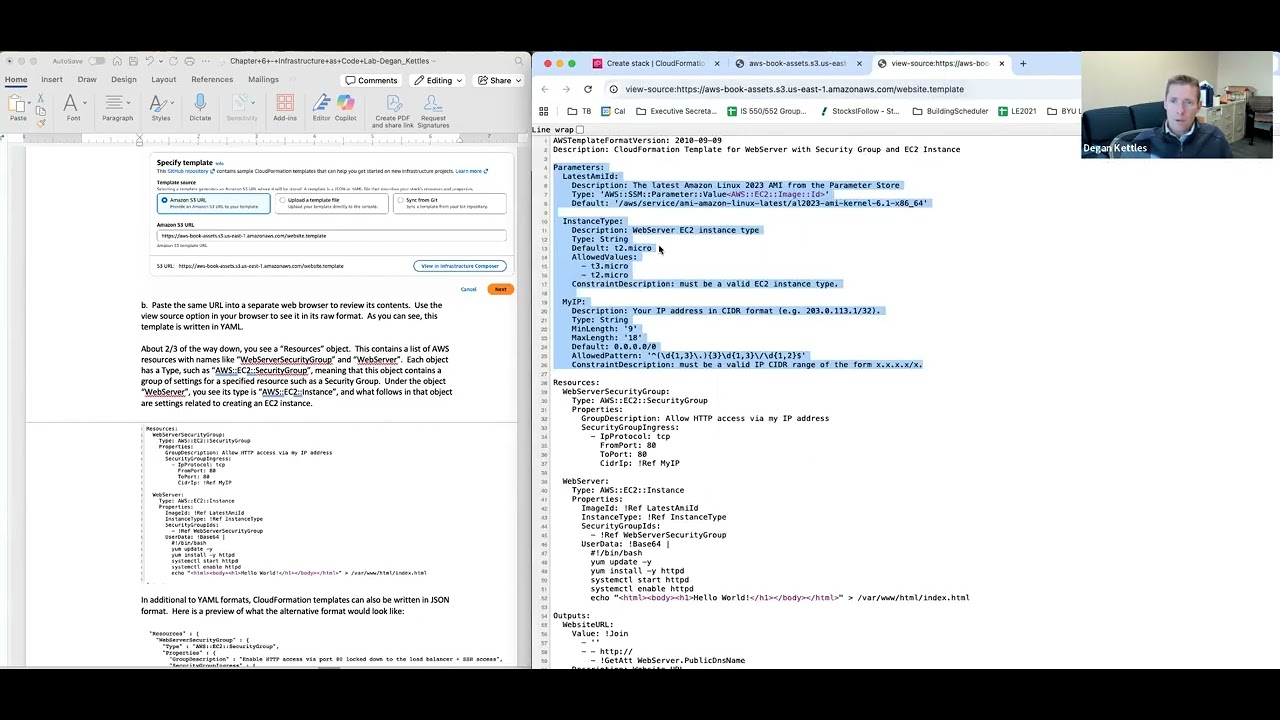
Task: Switch to the Insert ribbon tab
Action: pyautogui.click(x=52, y=80)
